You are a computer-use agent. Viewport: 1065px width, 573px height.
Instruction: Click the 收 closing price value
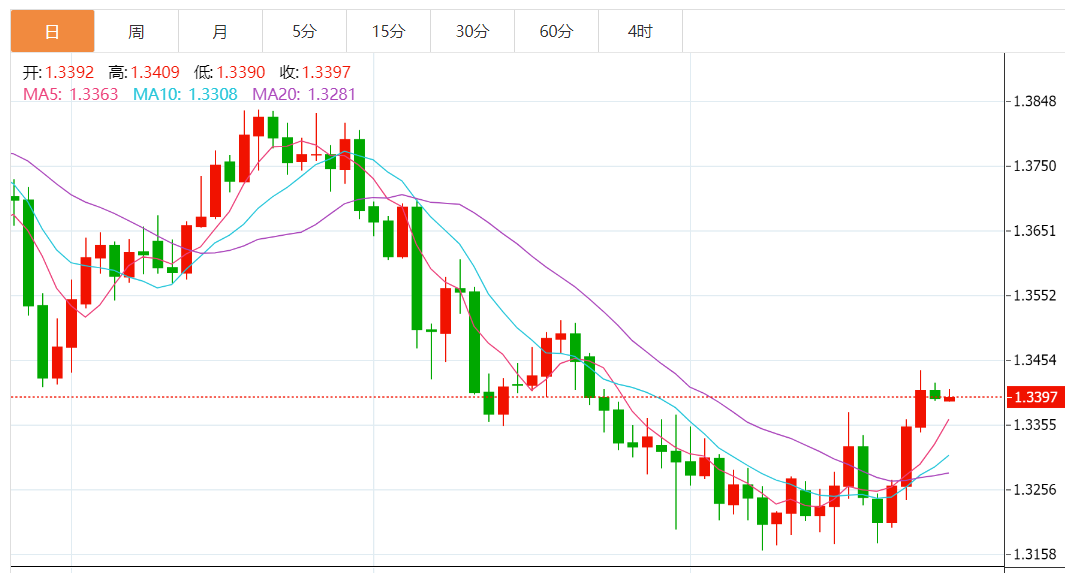pyautogui.click(x=326, y=72)
